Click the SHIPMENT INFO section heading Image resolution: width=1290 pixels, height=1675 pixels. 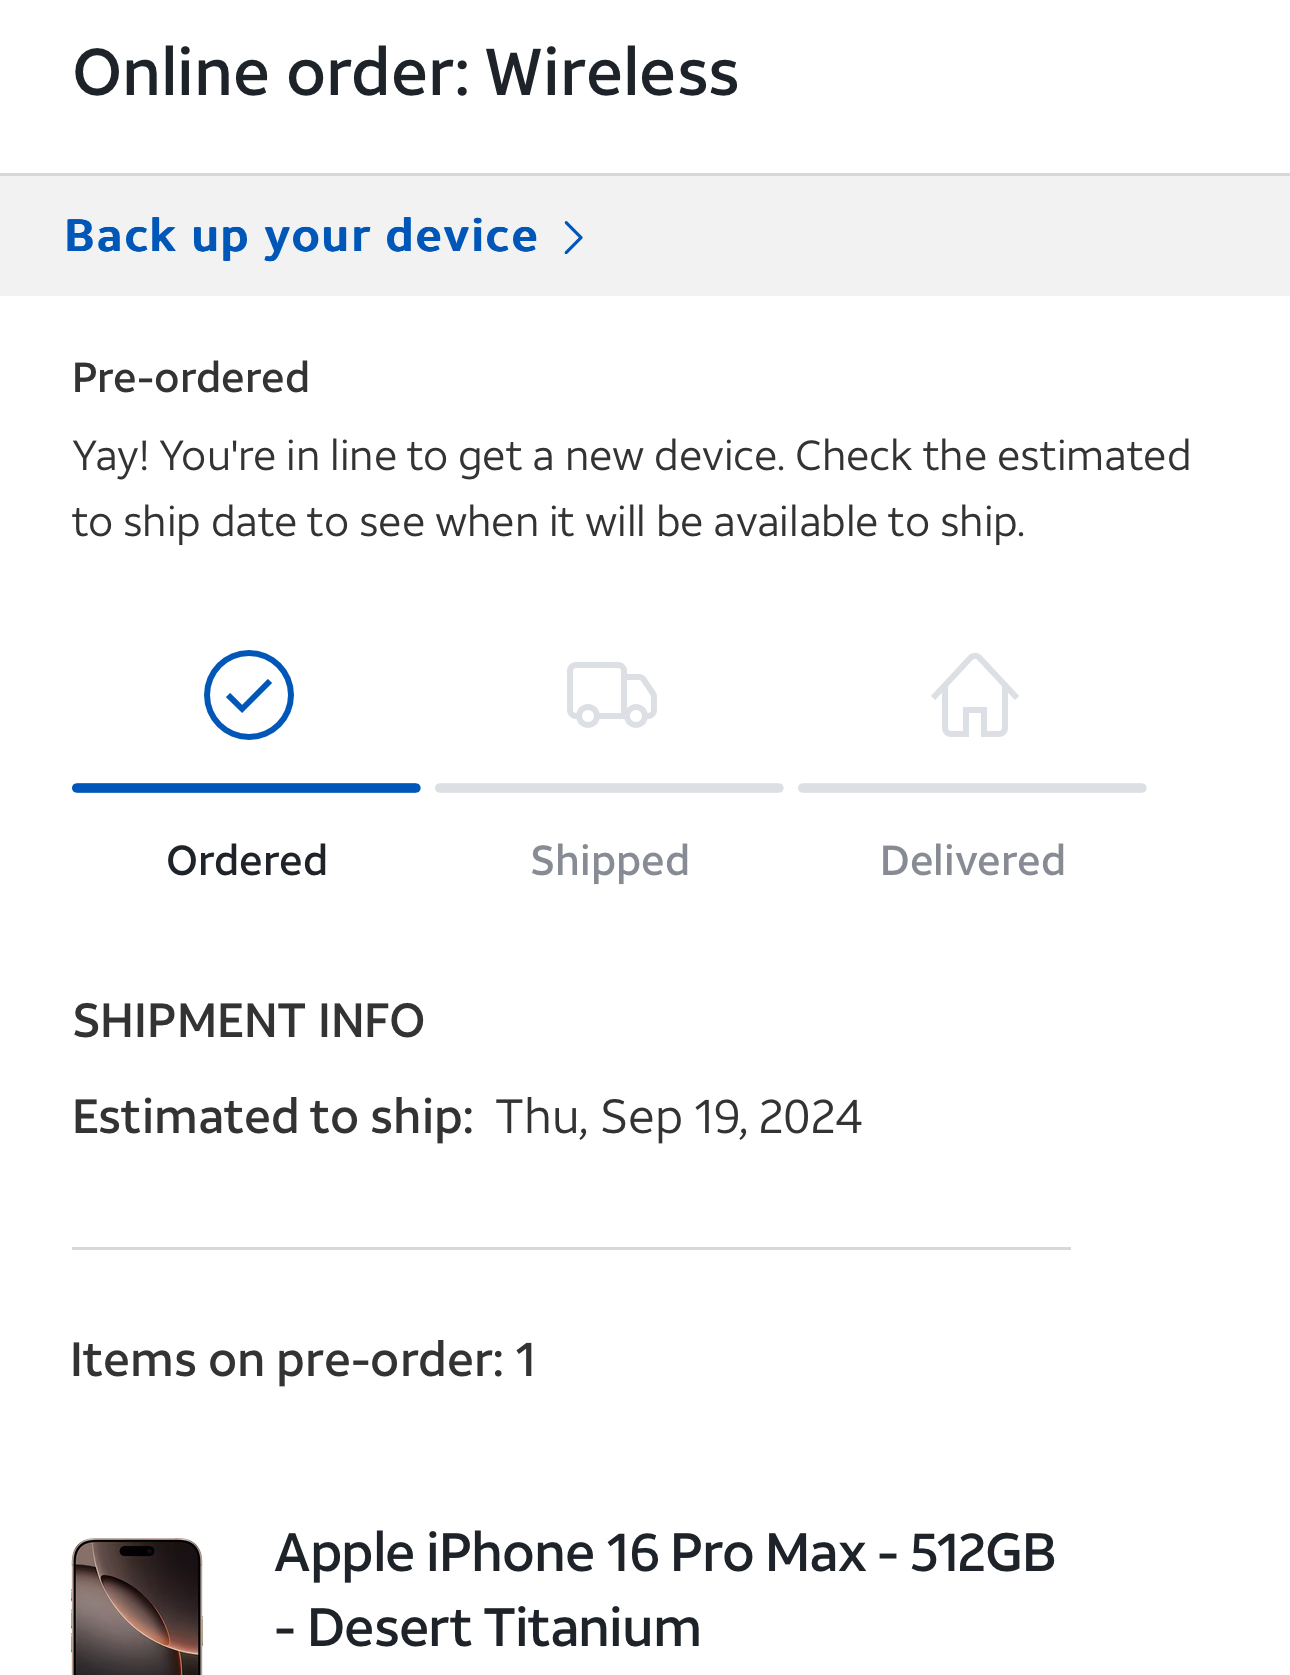(x=249, y=1021)
